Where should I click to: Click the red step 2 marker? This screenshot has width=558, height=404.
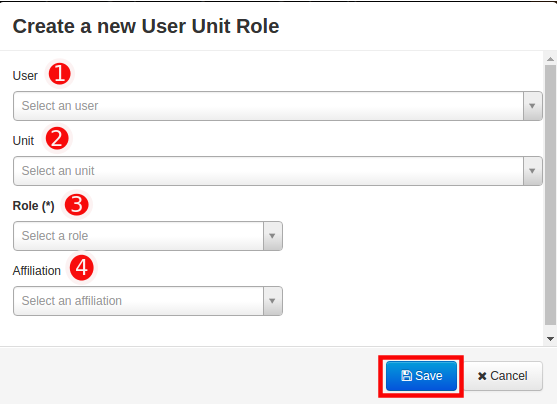(57, 138)
